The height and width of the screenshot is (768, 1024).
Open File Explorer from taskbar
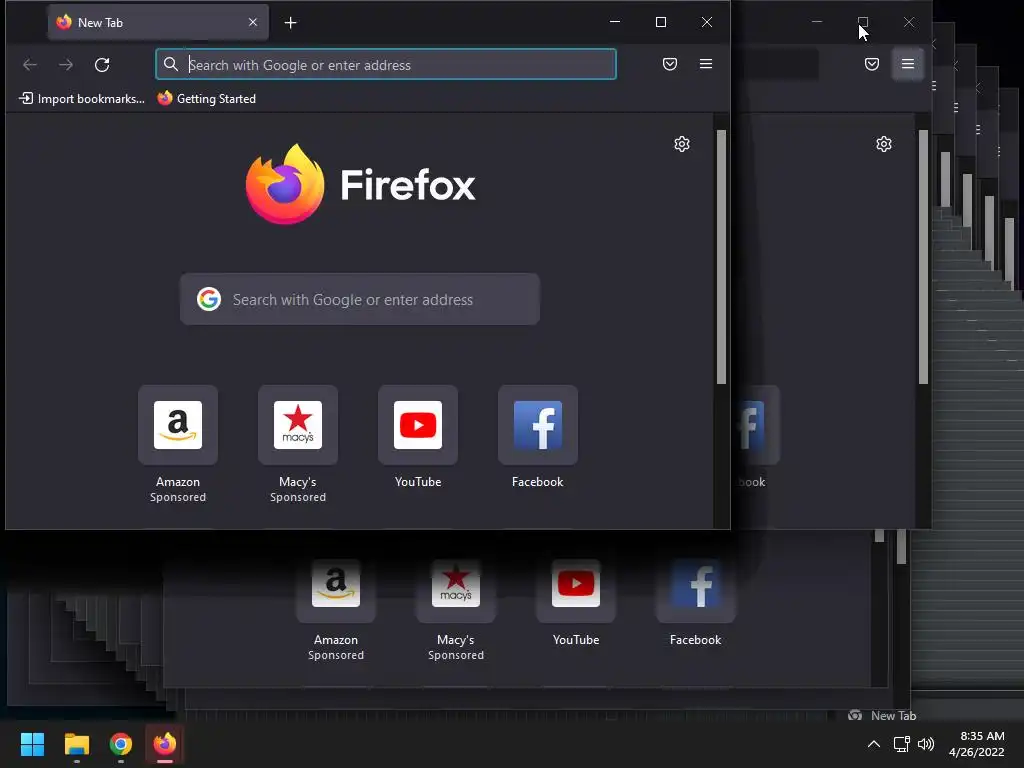(x=76, y=744)
